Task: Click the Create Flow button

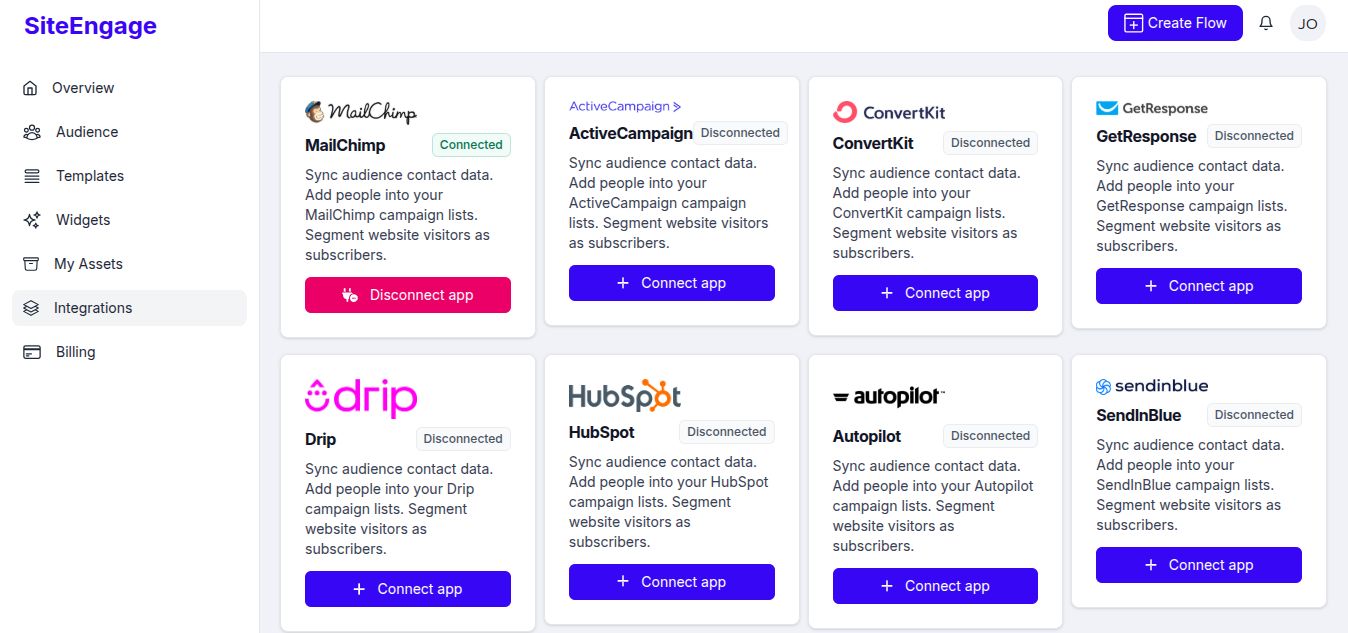Action: coord(1175,23)
